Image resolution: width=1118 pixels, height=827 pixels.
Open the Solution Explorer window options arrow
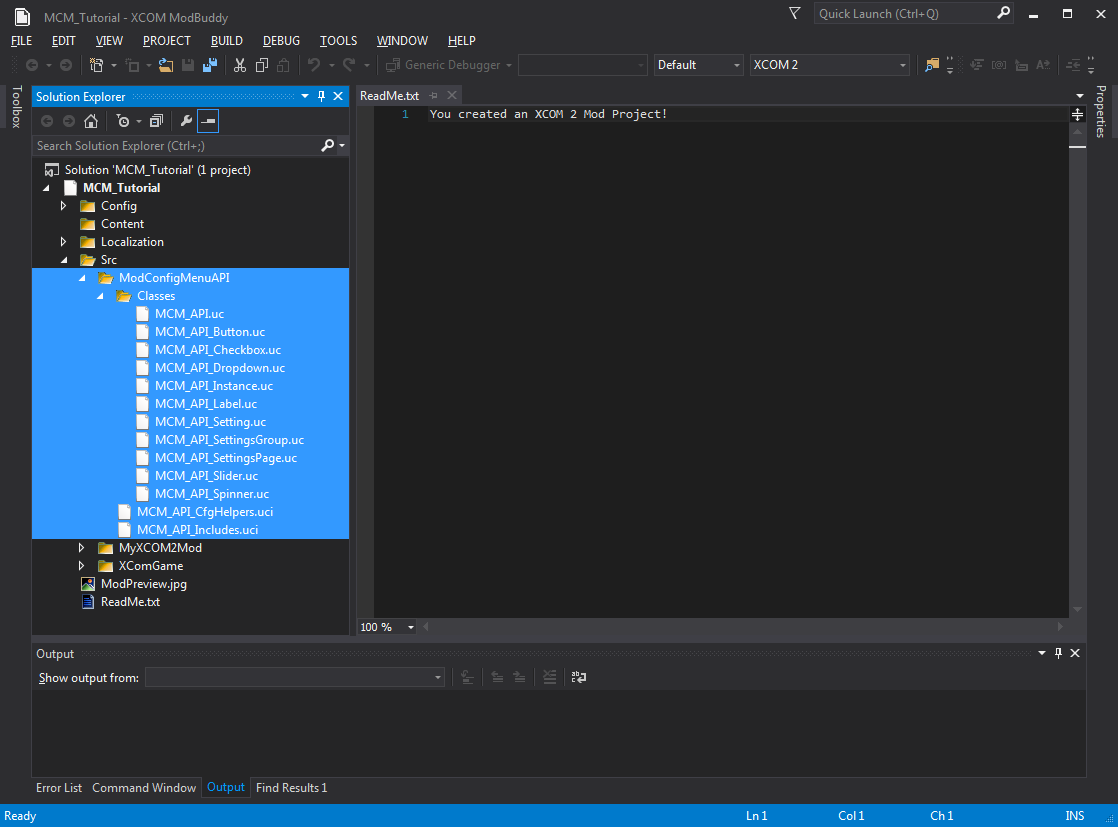coord(305,96)
